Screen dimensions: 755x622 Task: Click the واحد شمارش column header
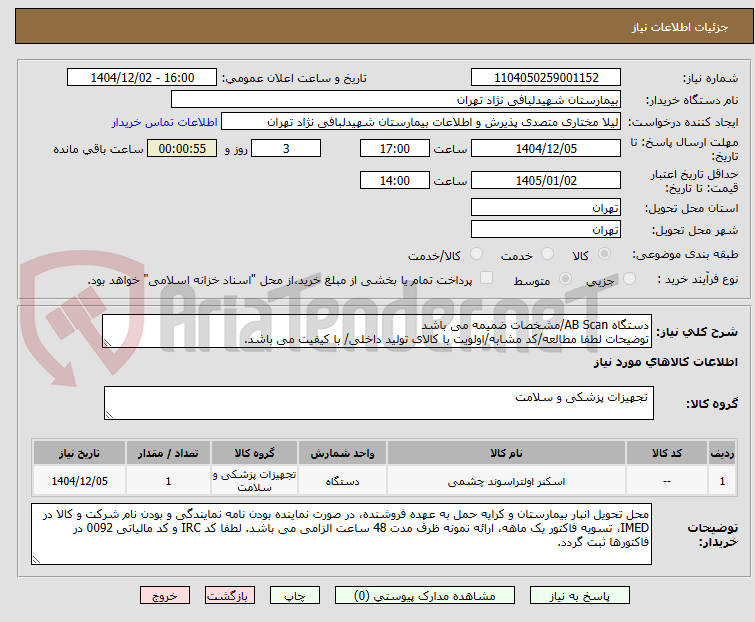342,453
